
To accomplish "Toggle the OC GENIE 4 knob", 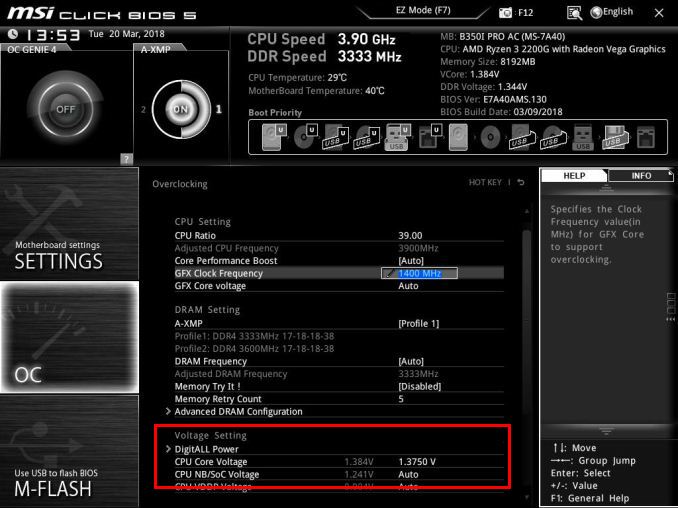I will pyautogui.click(x=65, y=109).
